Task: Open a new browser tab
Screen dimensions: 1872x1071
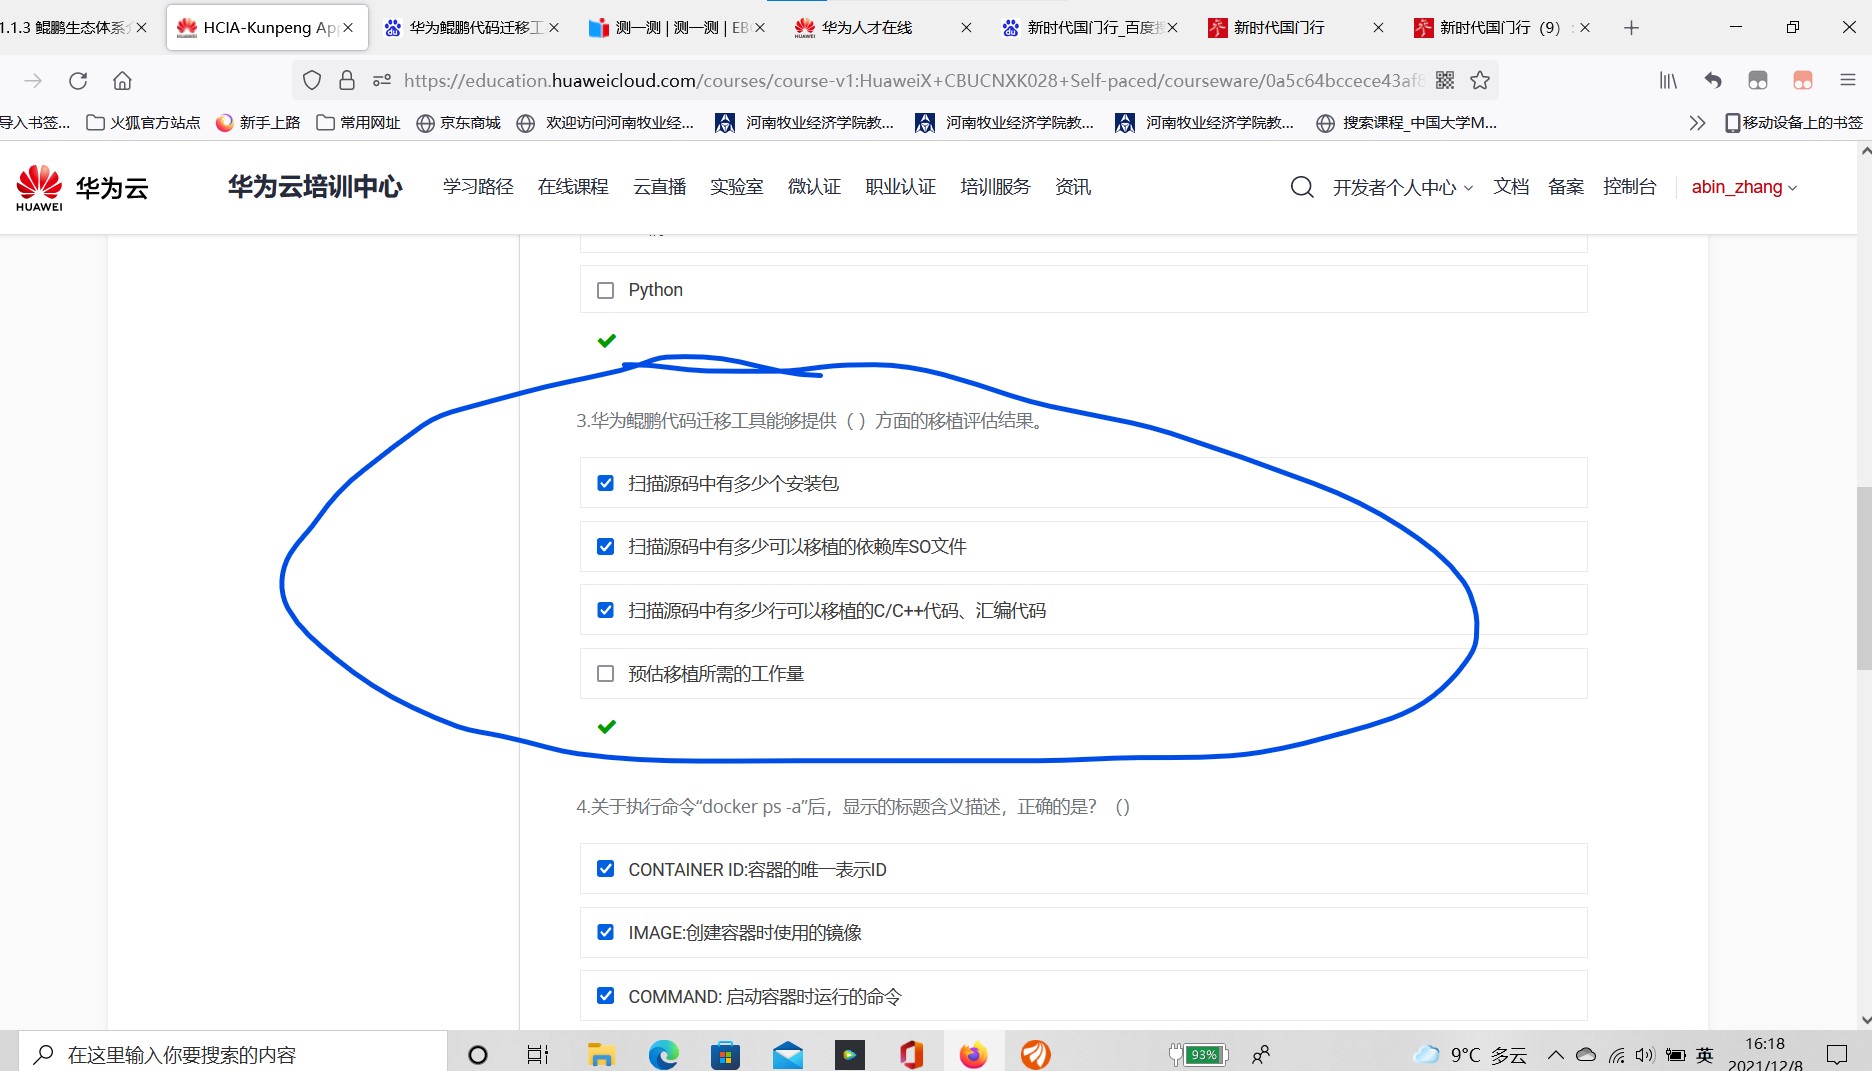Action: [1631, 28]
